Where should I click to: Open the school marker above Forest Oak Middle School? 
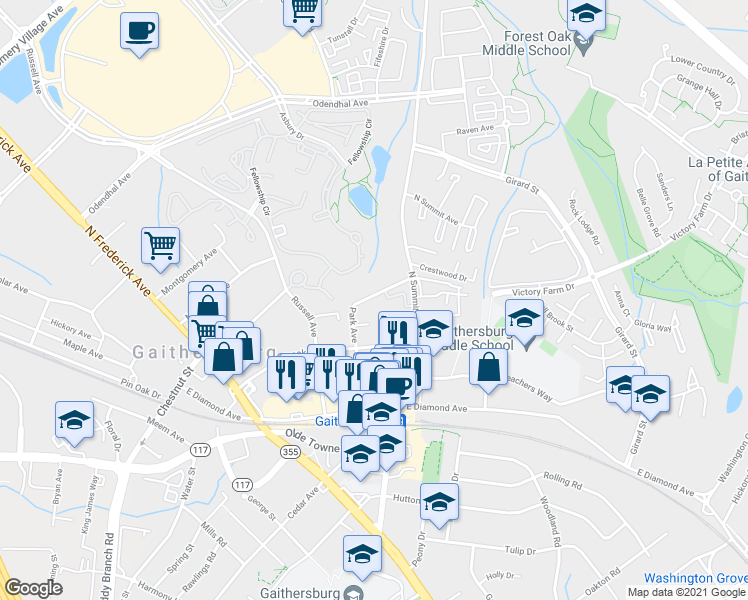(x=586, y=17)
